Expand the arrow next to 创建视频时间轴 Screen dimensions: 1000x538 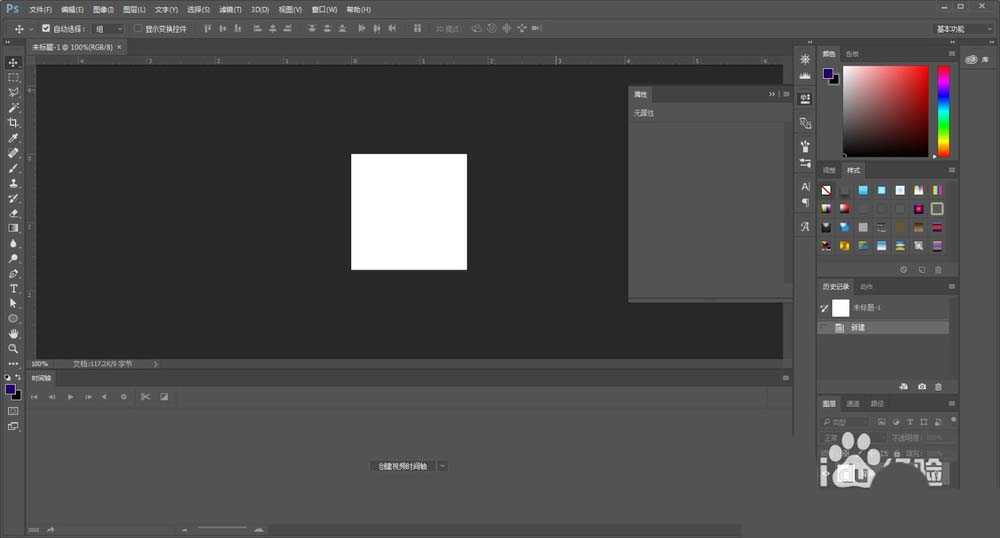click(x=443, y=466)
